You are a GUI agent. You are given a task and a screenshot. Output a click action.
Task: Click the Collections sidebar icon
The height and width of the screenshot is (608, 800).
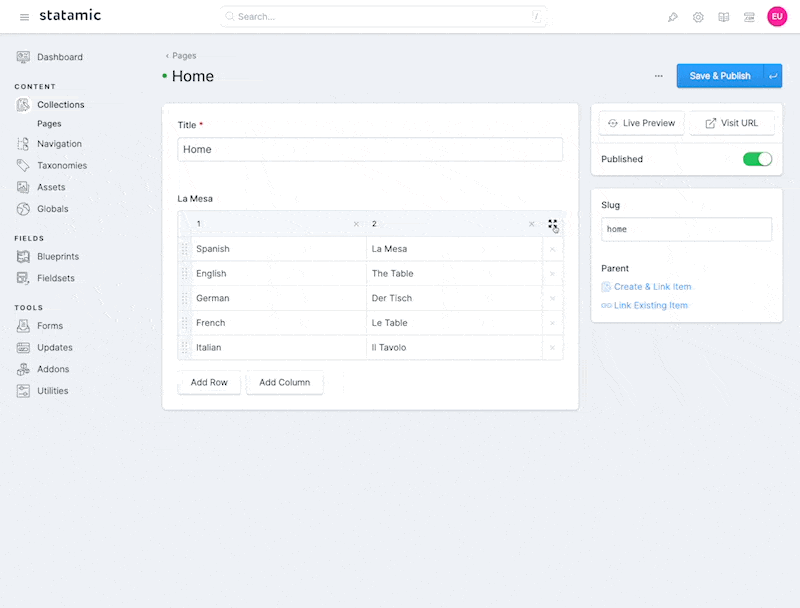pos(23,105)
